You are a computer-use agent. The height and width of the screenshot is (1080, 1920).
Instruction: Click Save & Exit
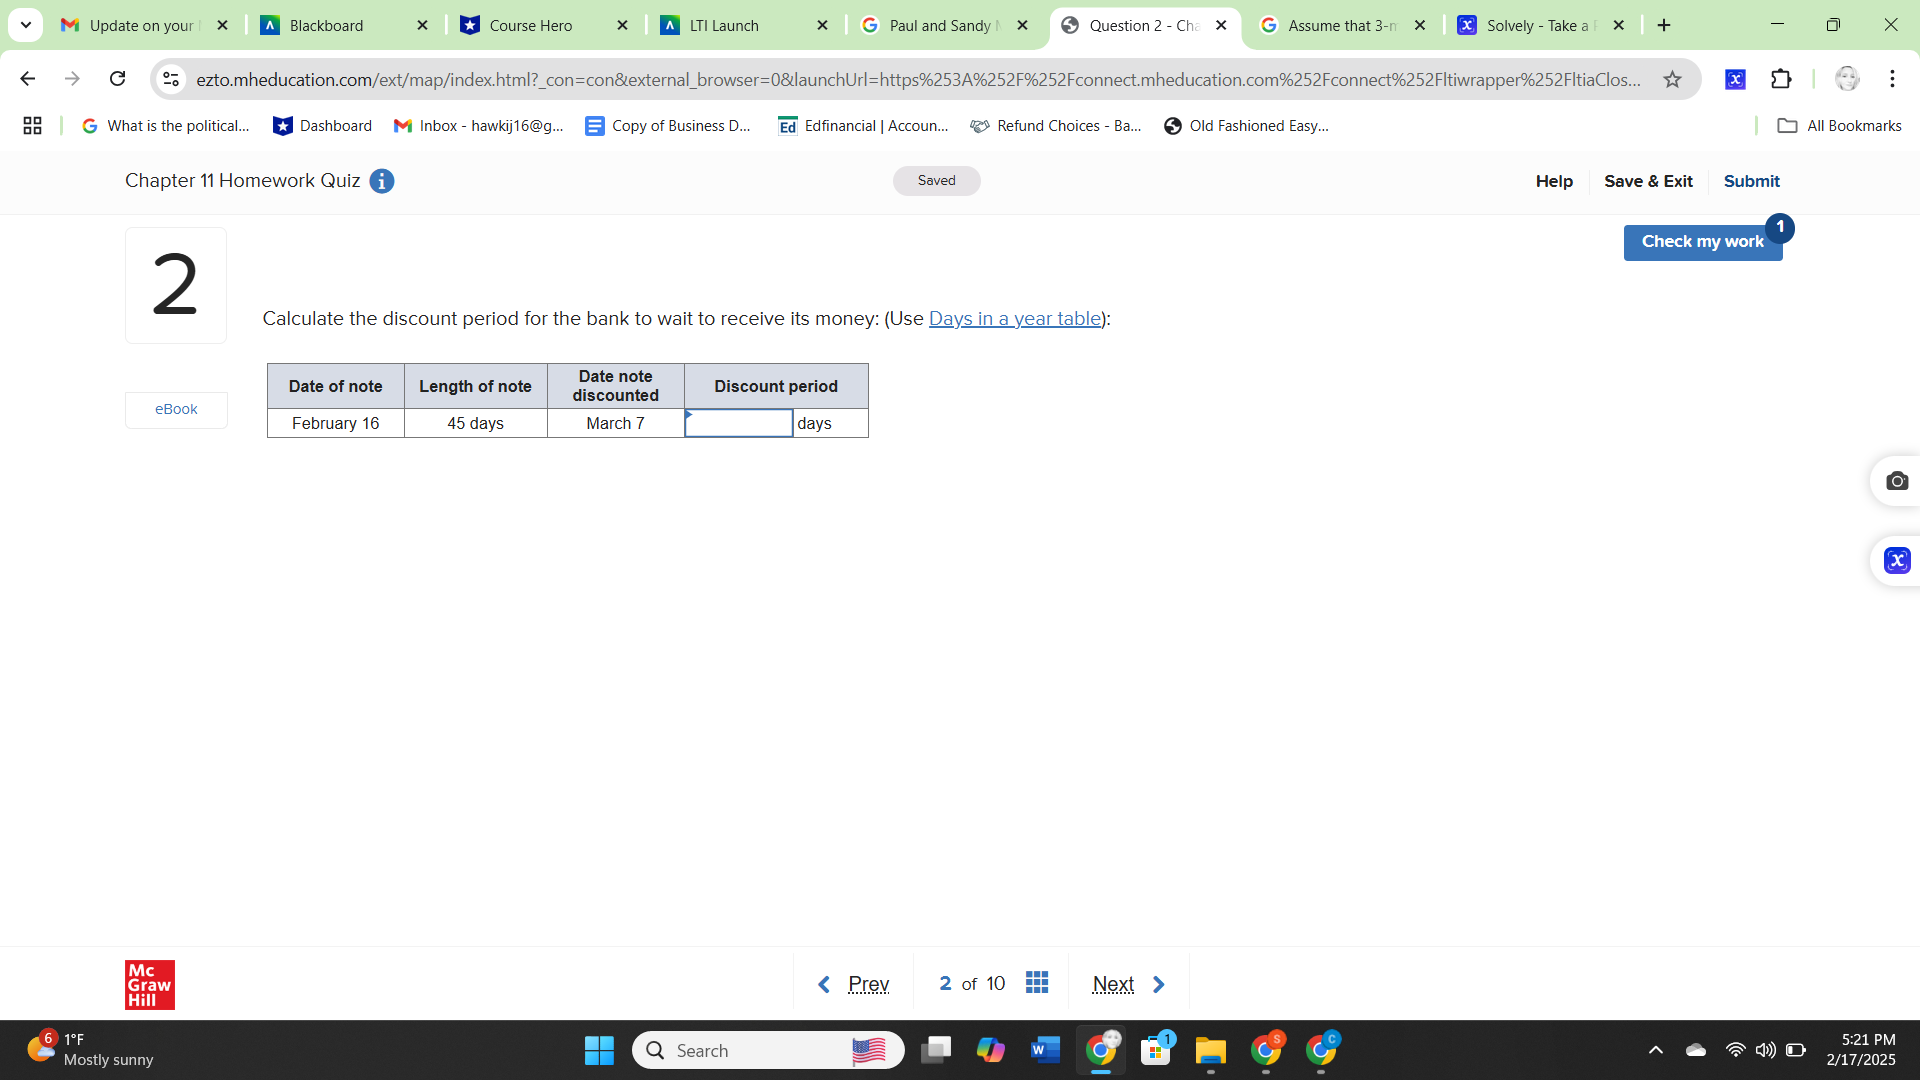(1648, 181)
